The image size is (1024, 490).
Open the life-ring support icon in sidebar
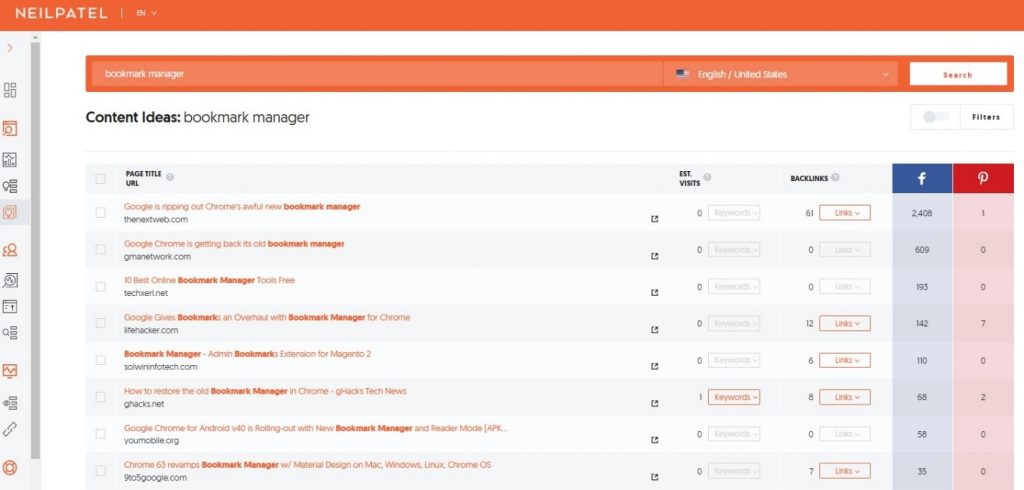coord(10,468)
